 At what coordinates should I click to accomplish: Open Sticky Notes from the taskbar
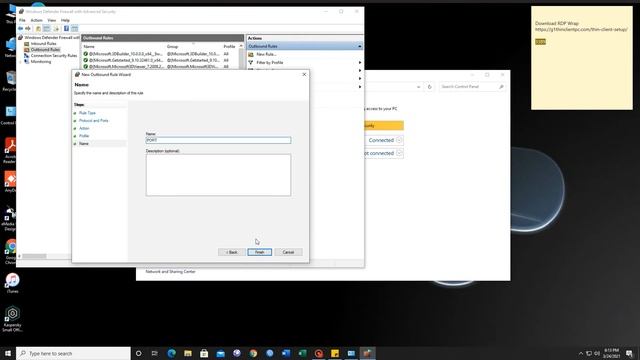coord(335,353)
